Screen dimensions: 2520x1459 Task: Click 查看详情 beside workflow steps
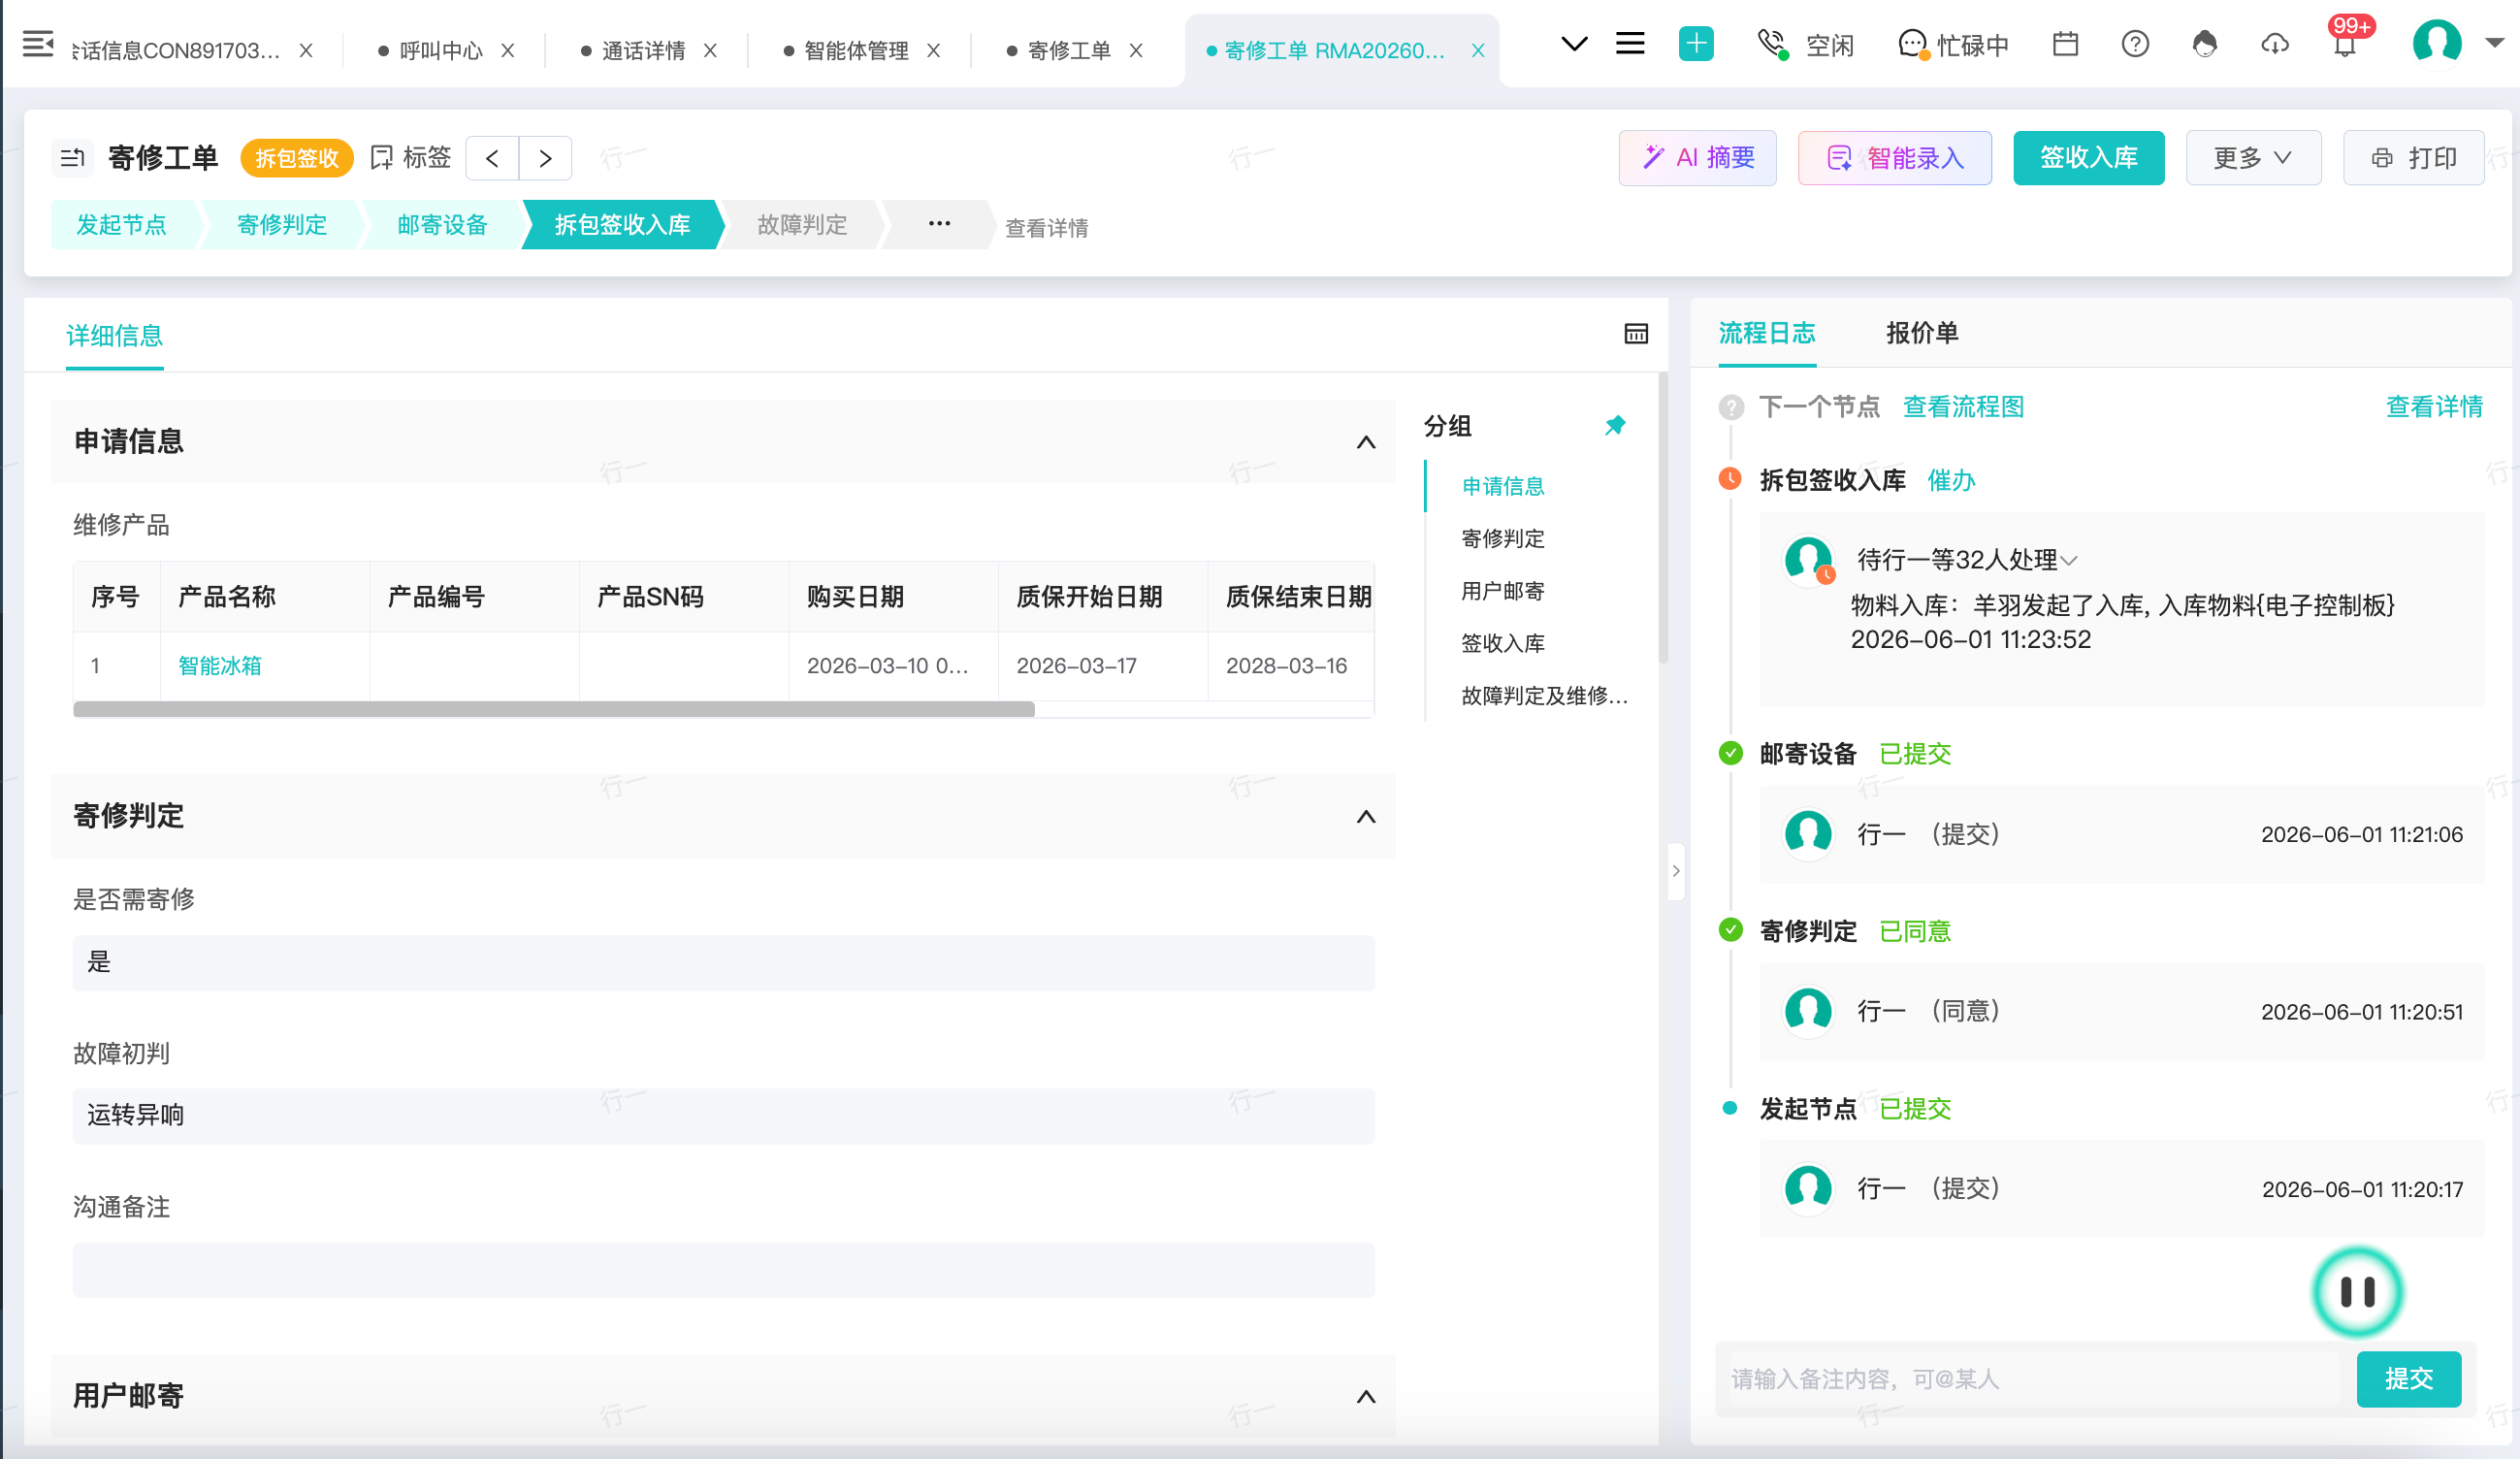[x=1046, y=228]
